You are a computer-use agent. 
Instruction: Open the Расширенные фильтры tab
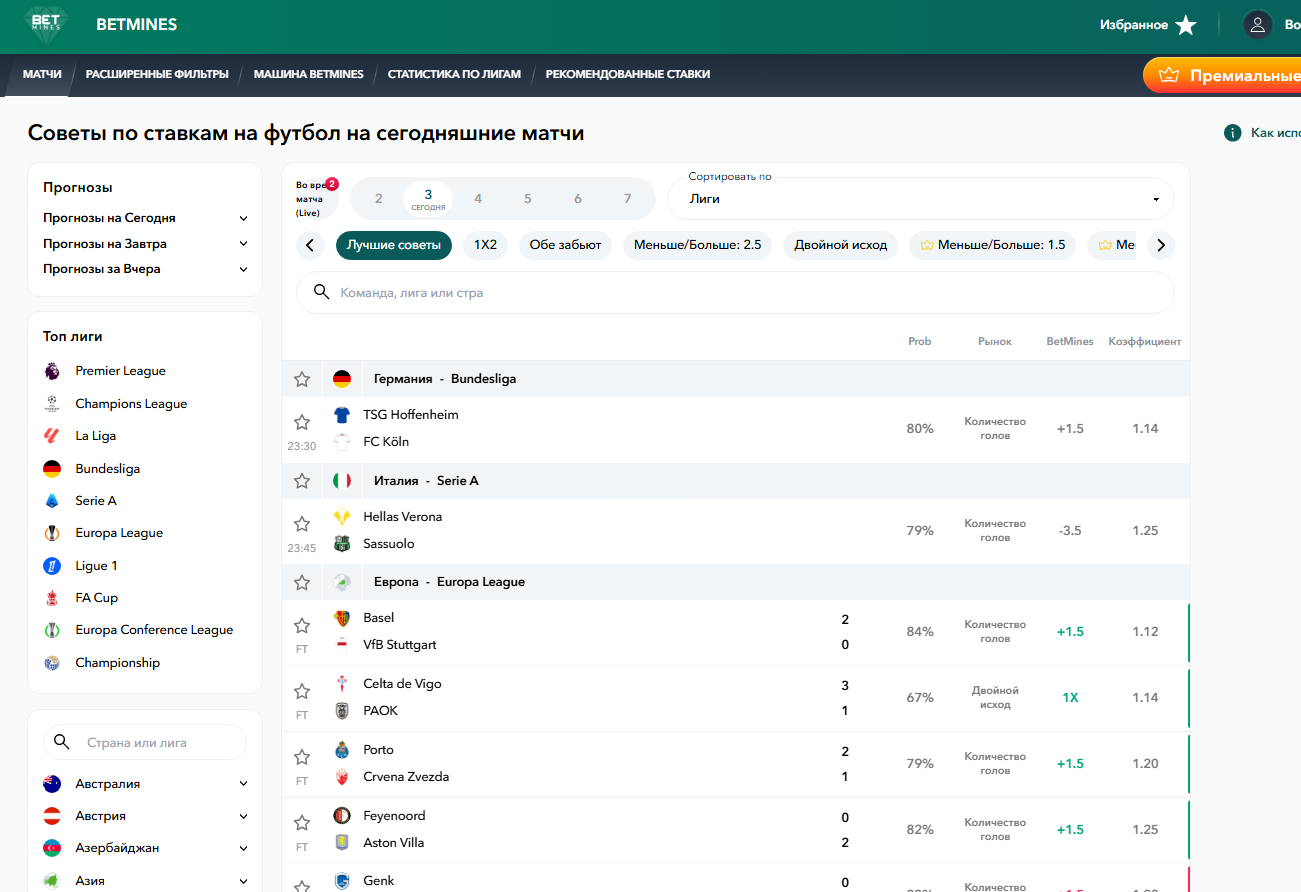[x=157, y=74]
